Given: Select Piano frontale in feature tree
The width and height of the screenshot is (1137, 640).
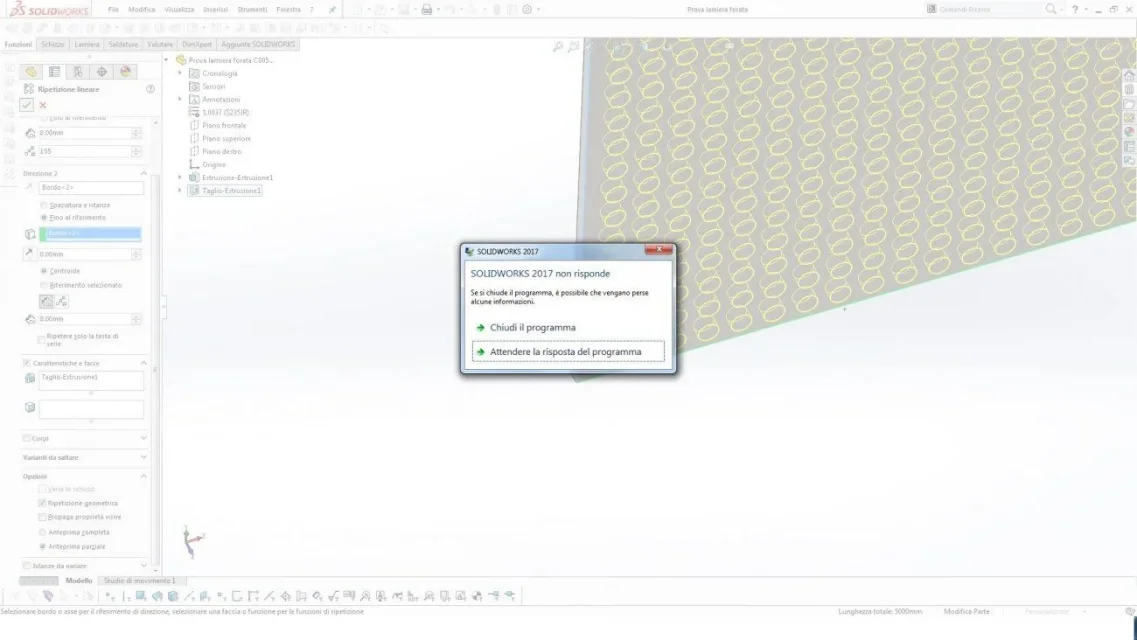Looking at the screenshot, I should 224,125.
